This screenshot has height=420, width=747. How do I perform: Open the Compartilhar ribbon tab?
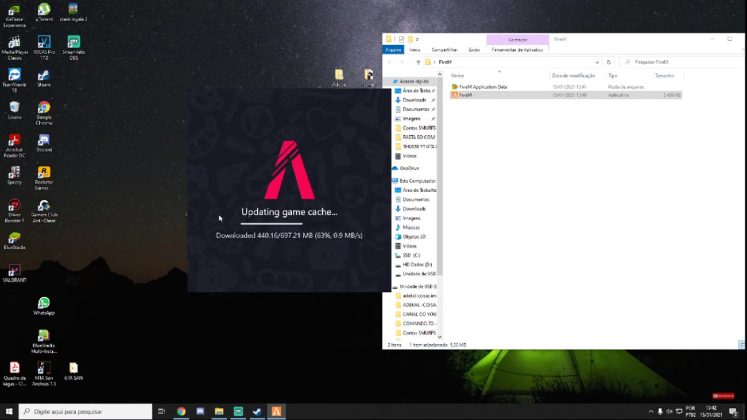(x=444, y=50)
